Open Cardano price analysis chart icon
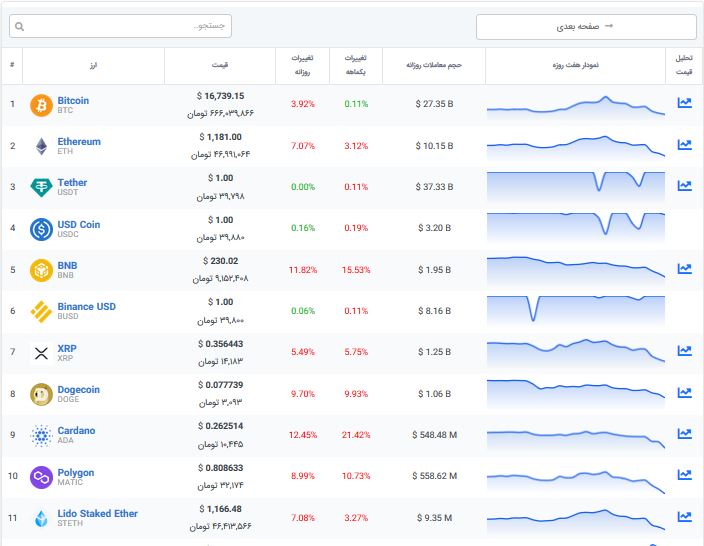The image size is (704, 546). tap(684, 433)
